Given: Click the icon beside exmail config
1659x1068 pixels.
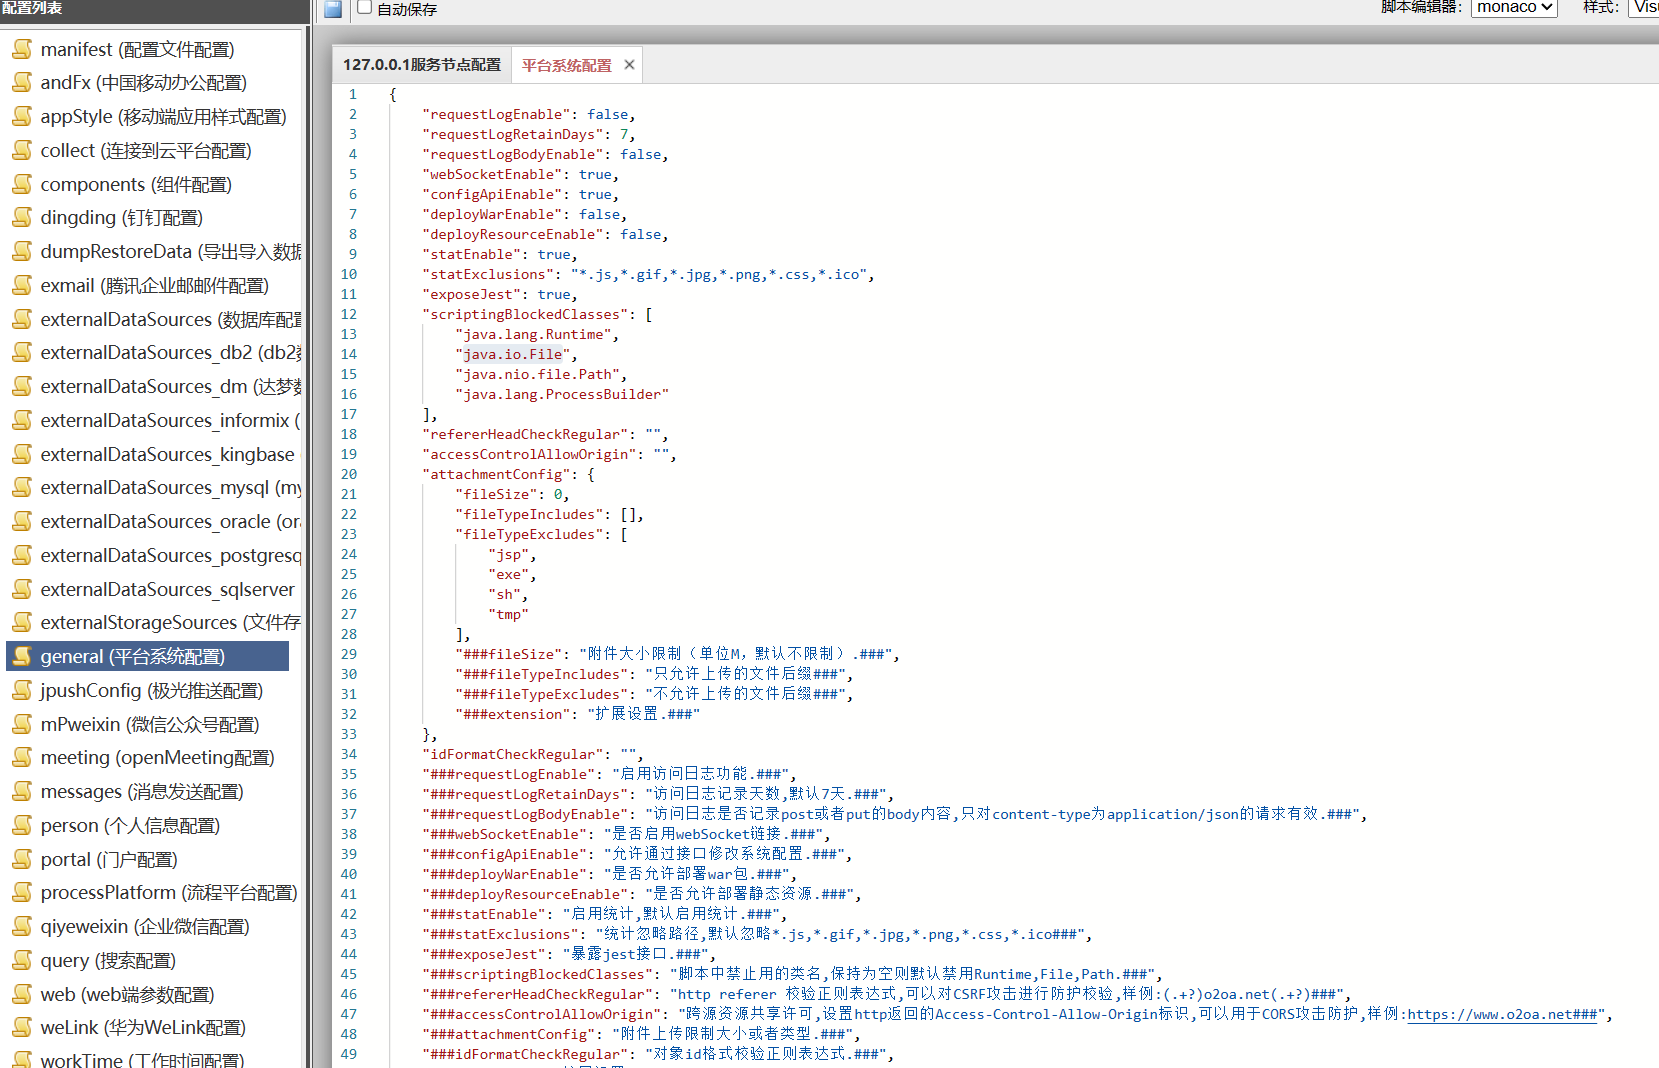Looking at the screenshot, I should (x=22, y=285).
